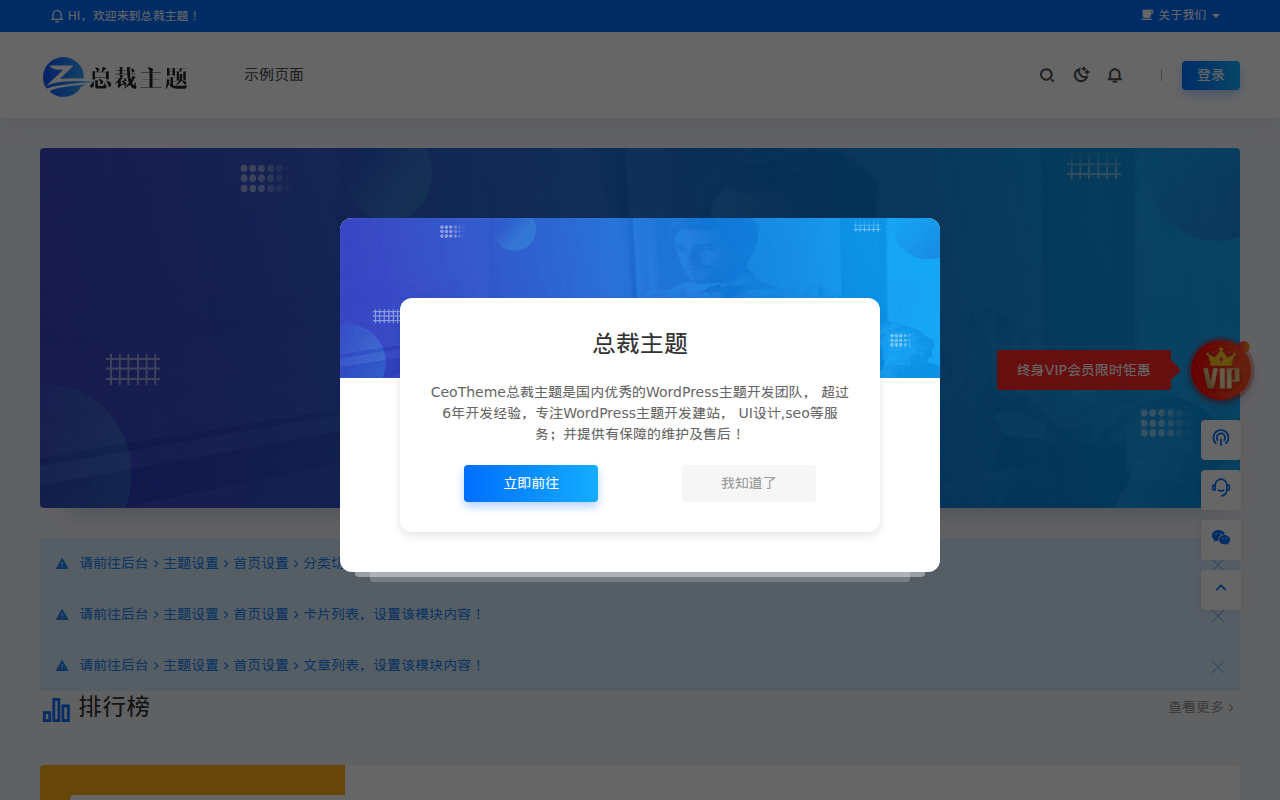Open the 示例页面 navigation menu item
Screen dimensions: 1280x800
(x=274, y=75)
